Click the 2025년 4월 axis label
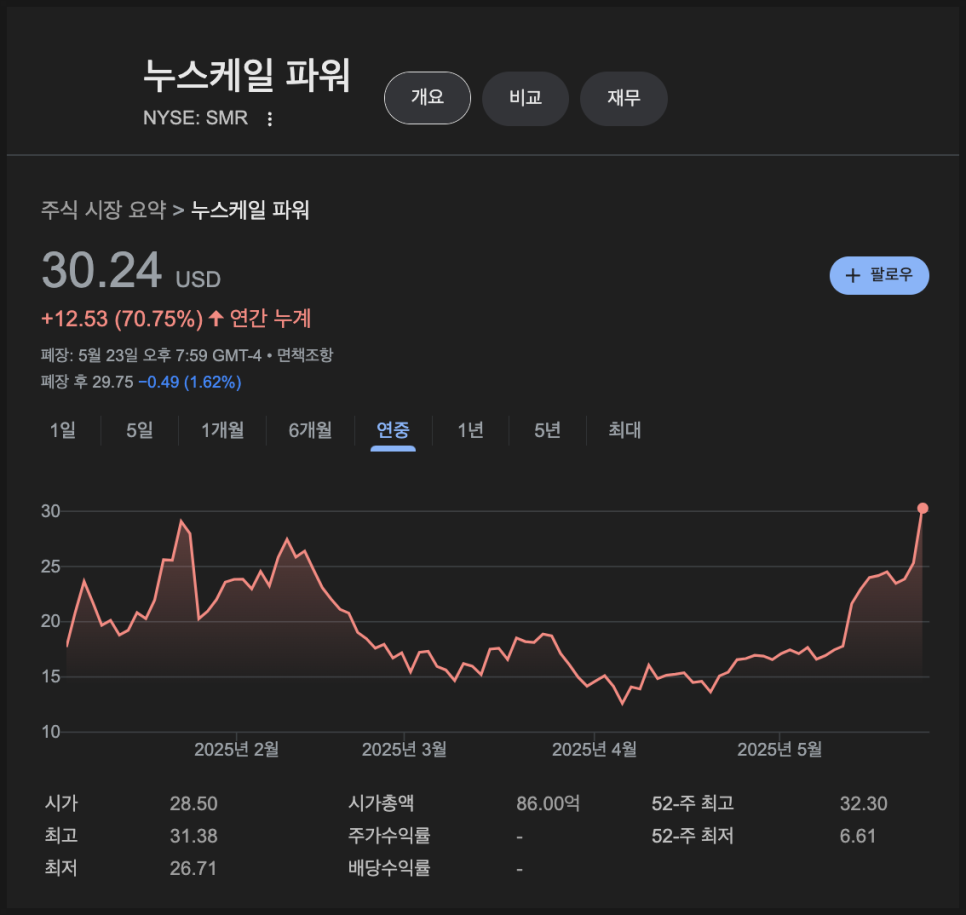Screen dimensions: 966x915 point(594,749)
